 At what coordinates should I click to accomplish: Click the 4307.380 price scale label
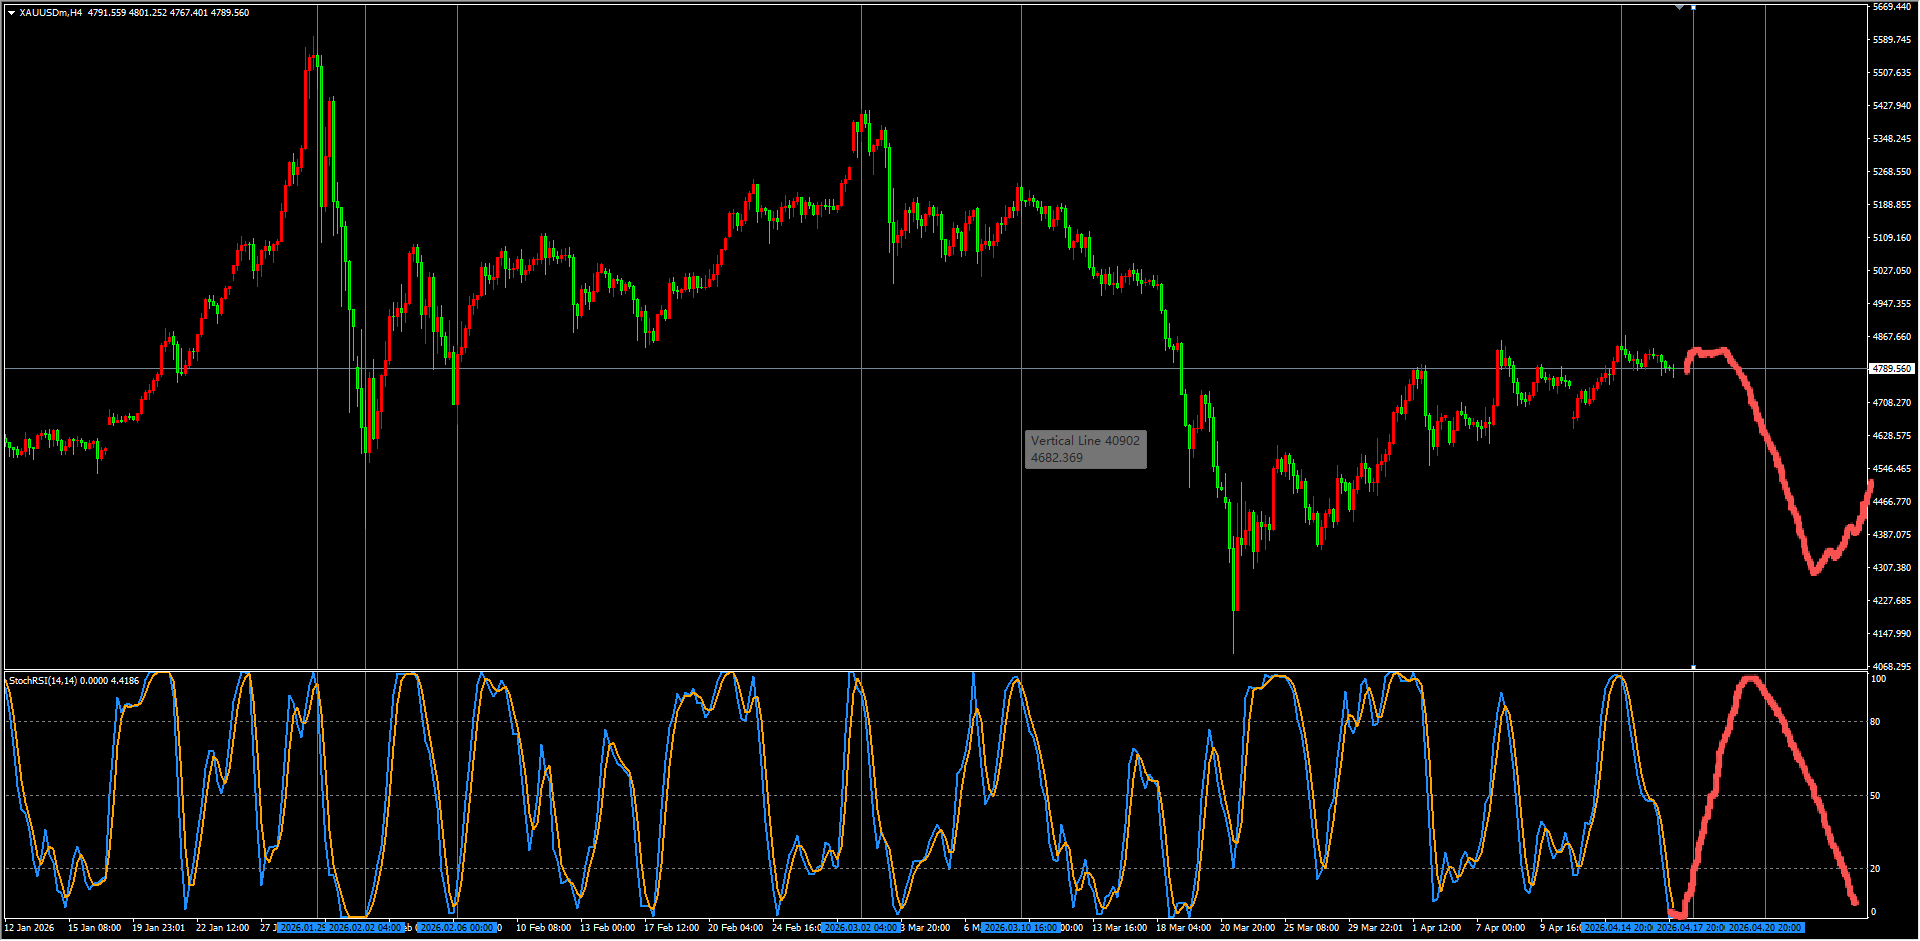1892,568
